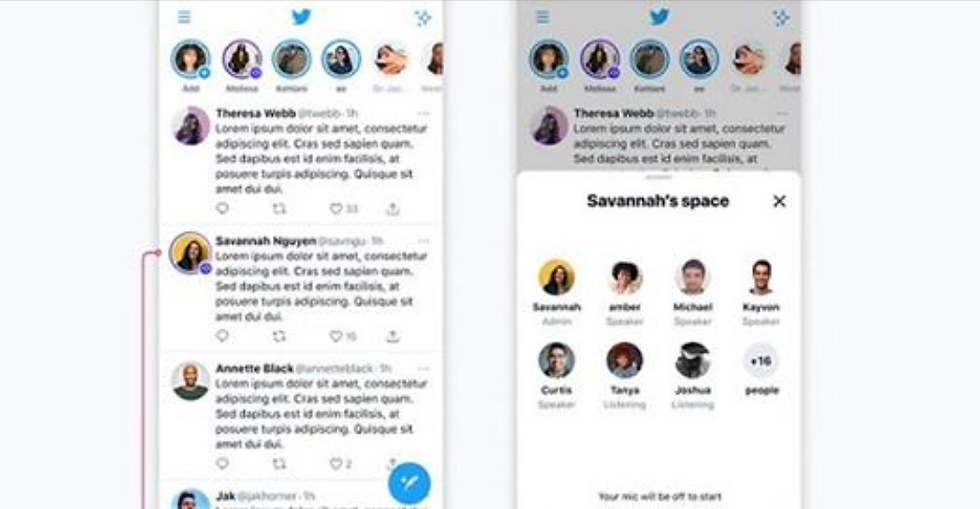Image resolution: width=980 pixels, height=509 pixels.
Task: Open the Add fleet avatar in left phone
Action: click(x=191, y=59)
